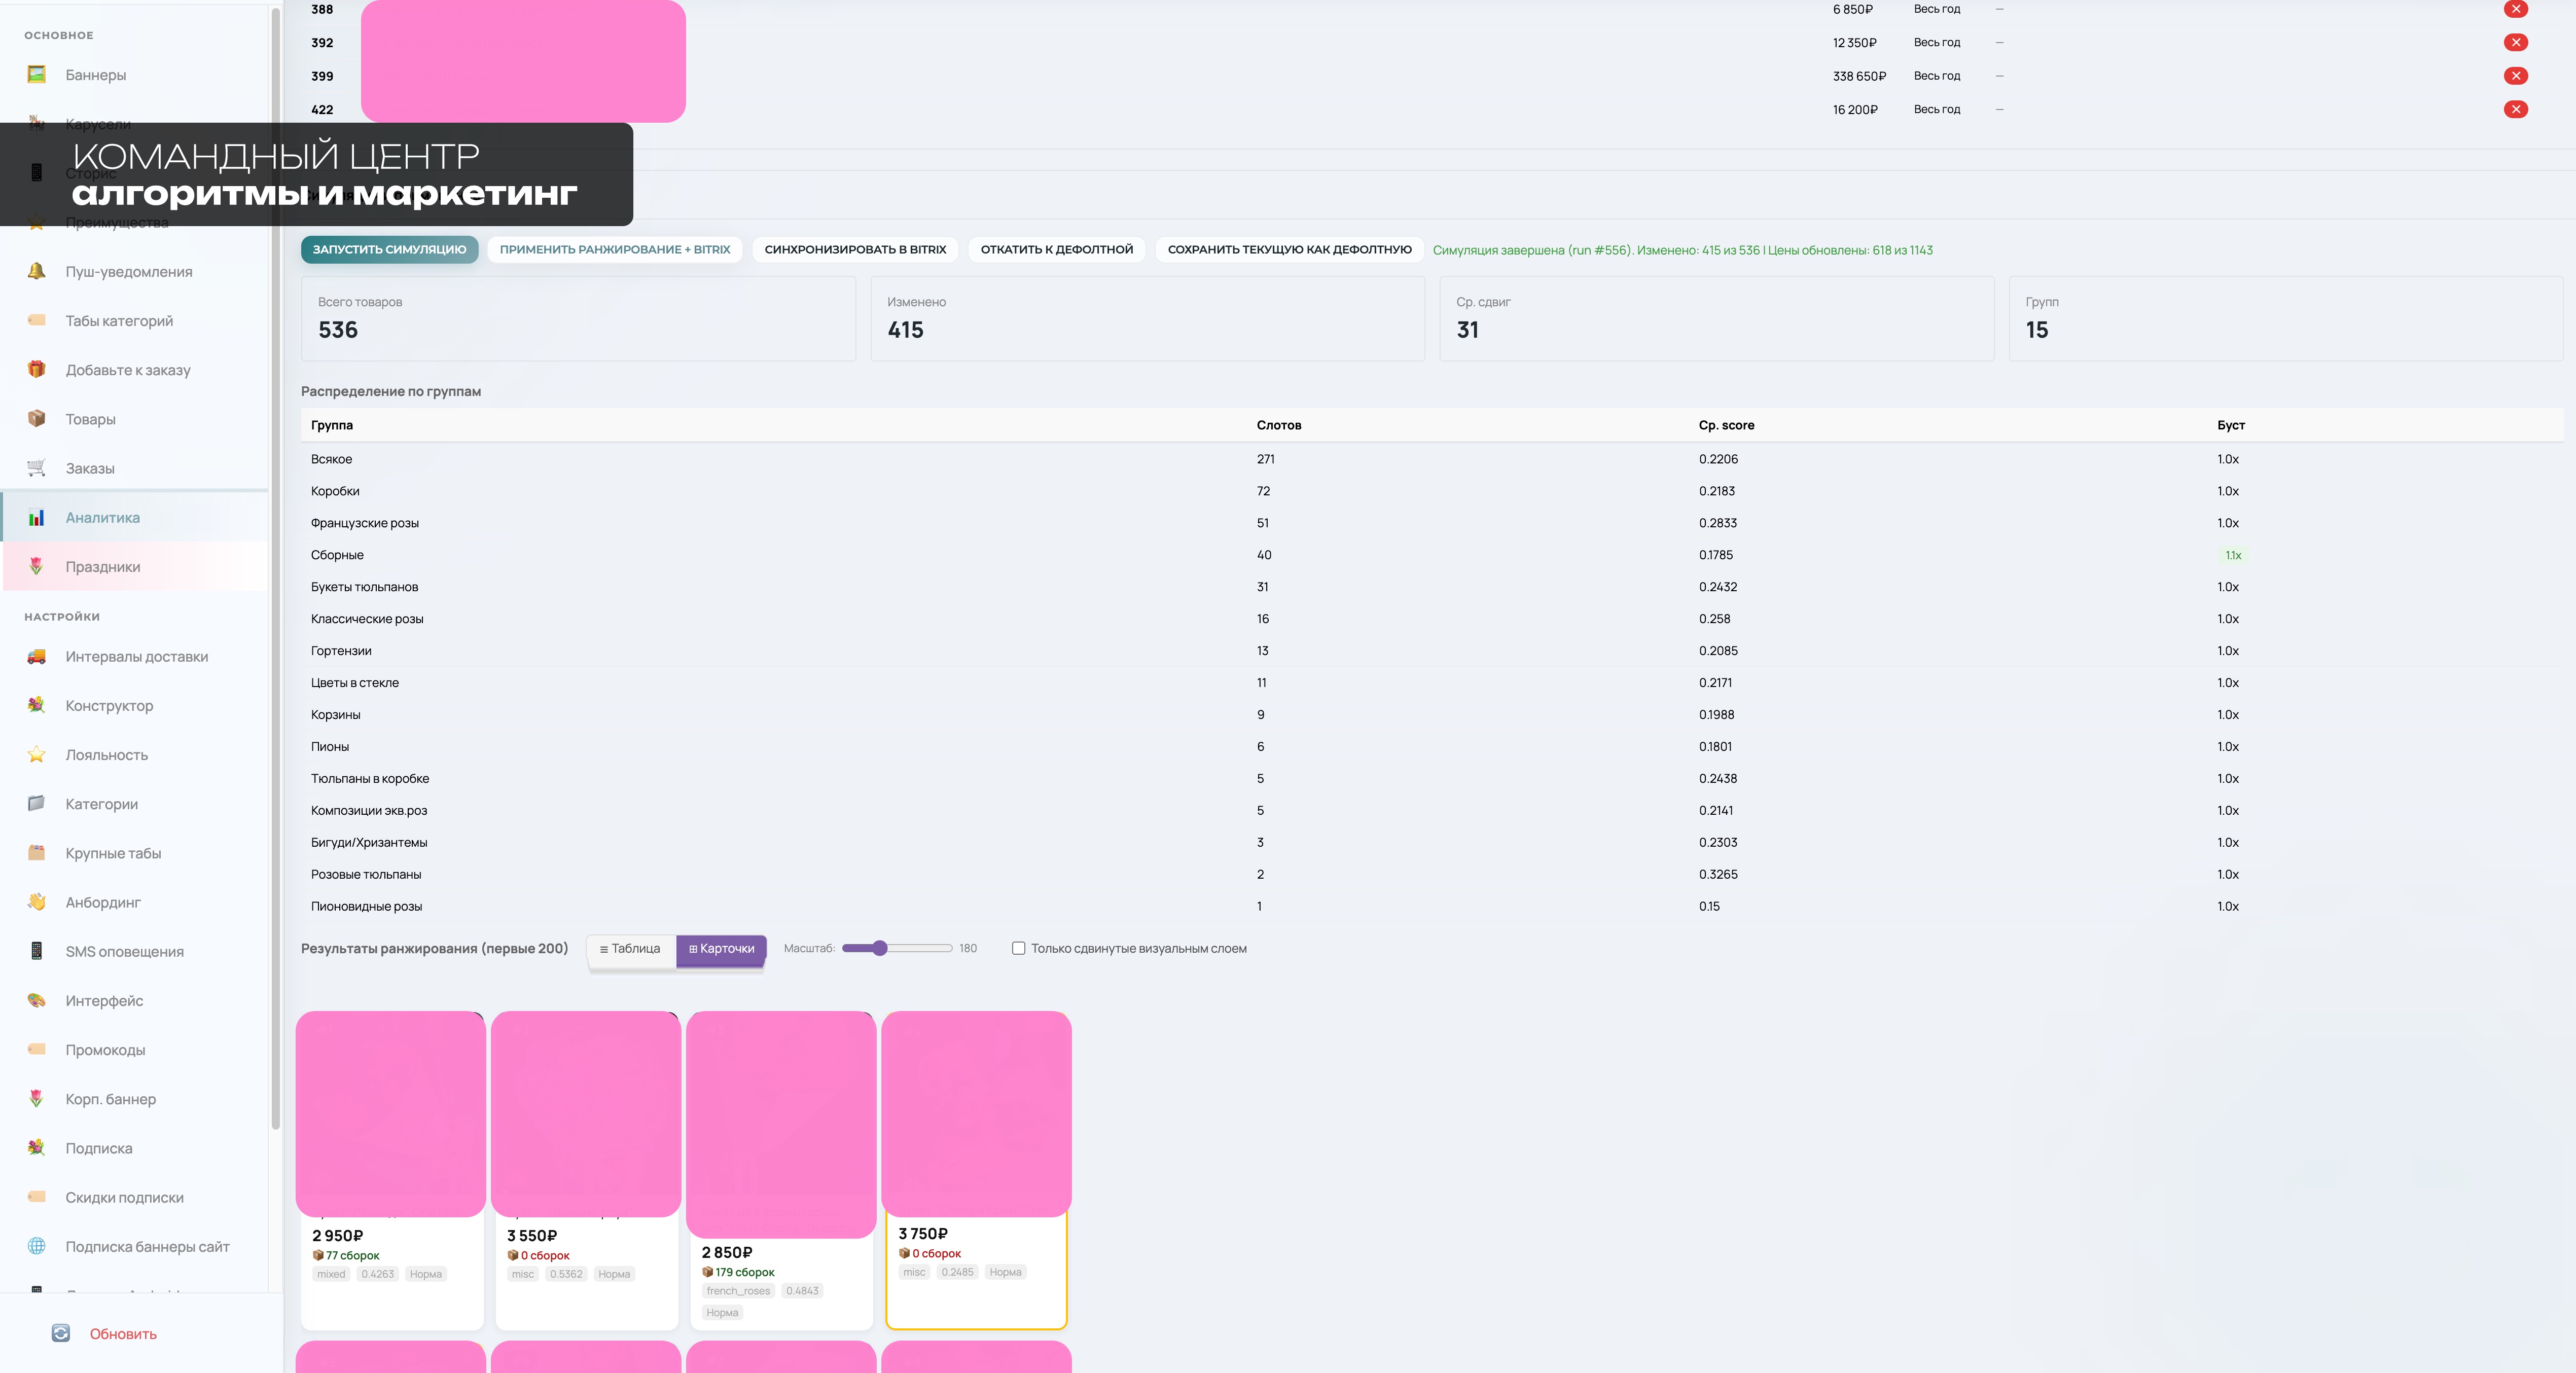2576x1373 pixels.
Task: Click the Заказы cart icon
Action: 37,468
